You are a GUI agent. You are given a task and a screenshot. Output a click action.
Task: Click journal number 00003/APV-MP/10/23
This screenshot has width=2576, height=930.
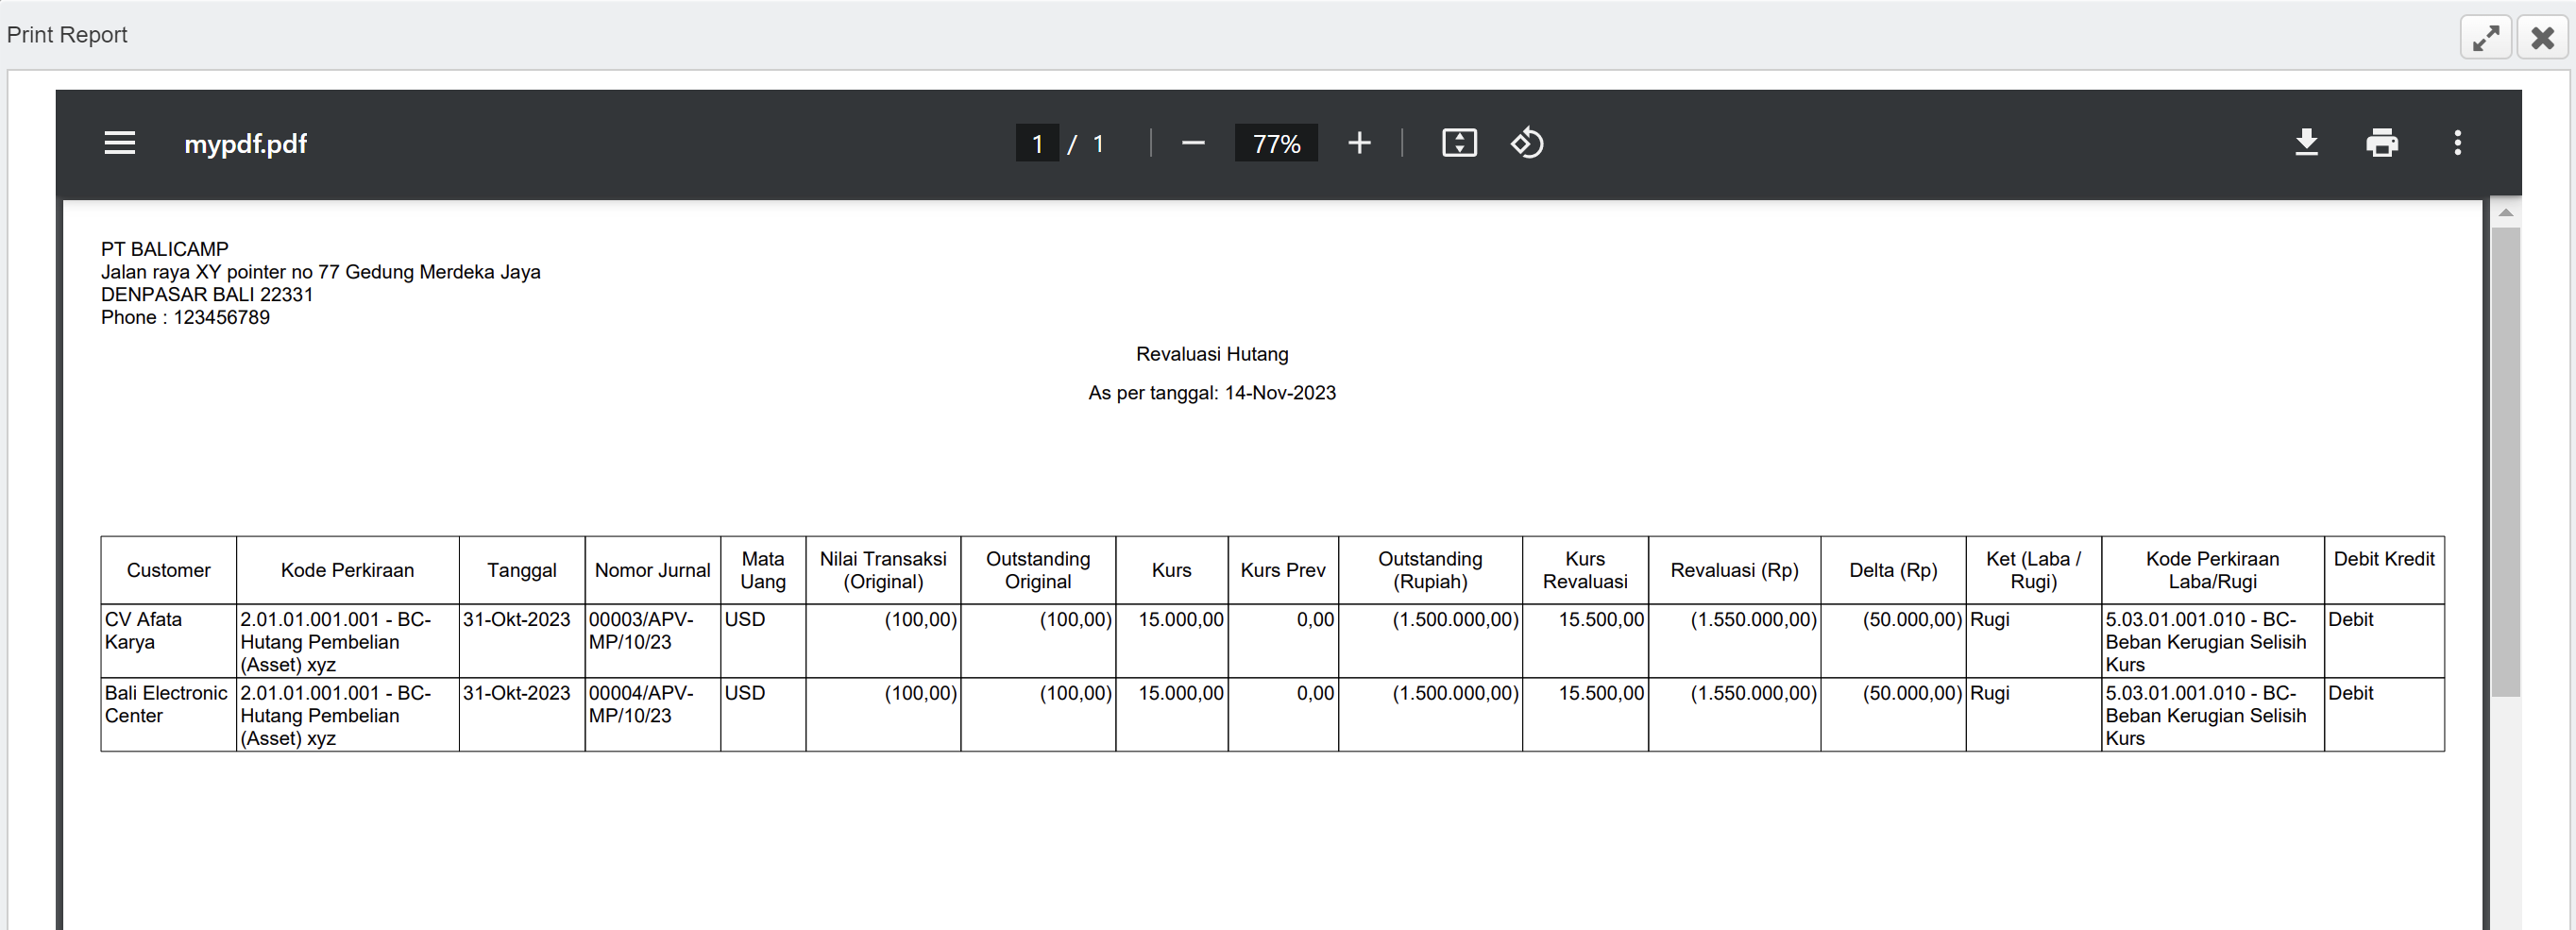(641, 631)
